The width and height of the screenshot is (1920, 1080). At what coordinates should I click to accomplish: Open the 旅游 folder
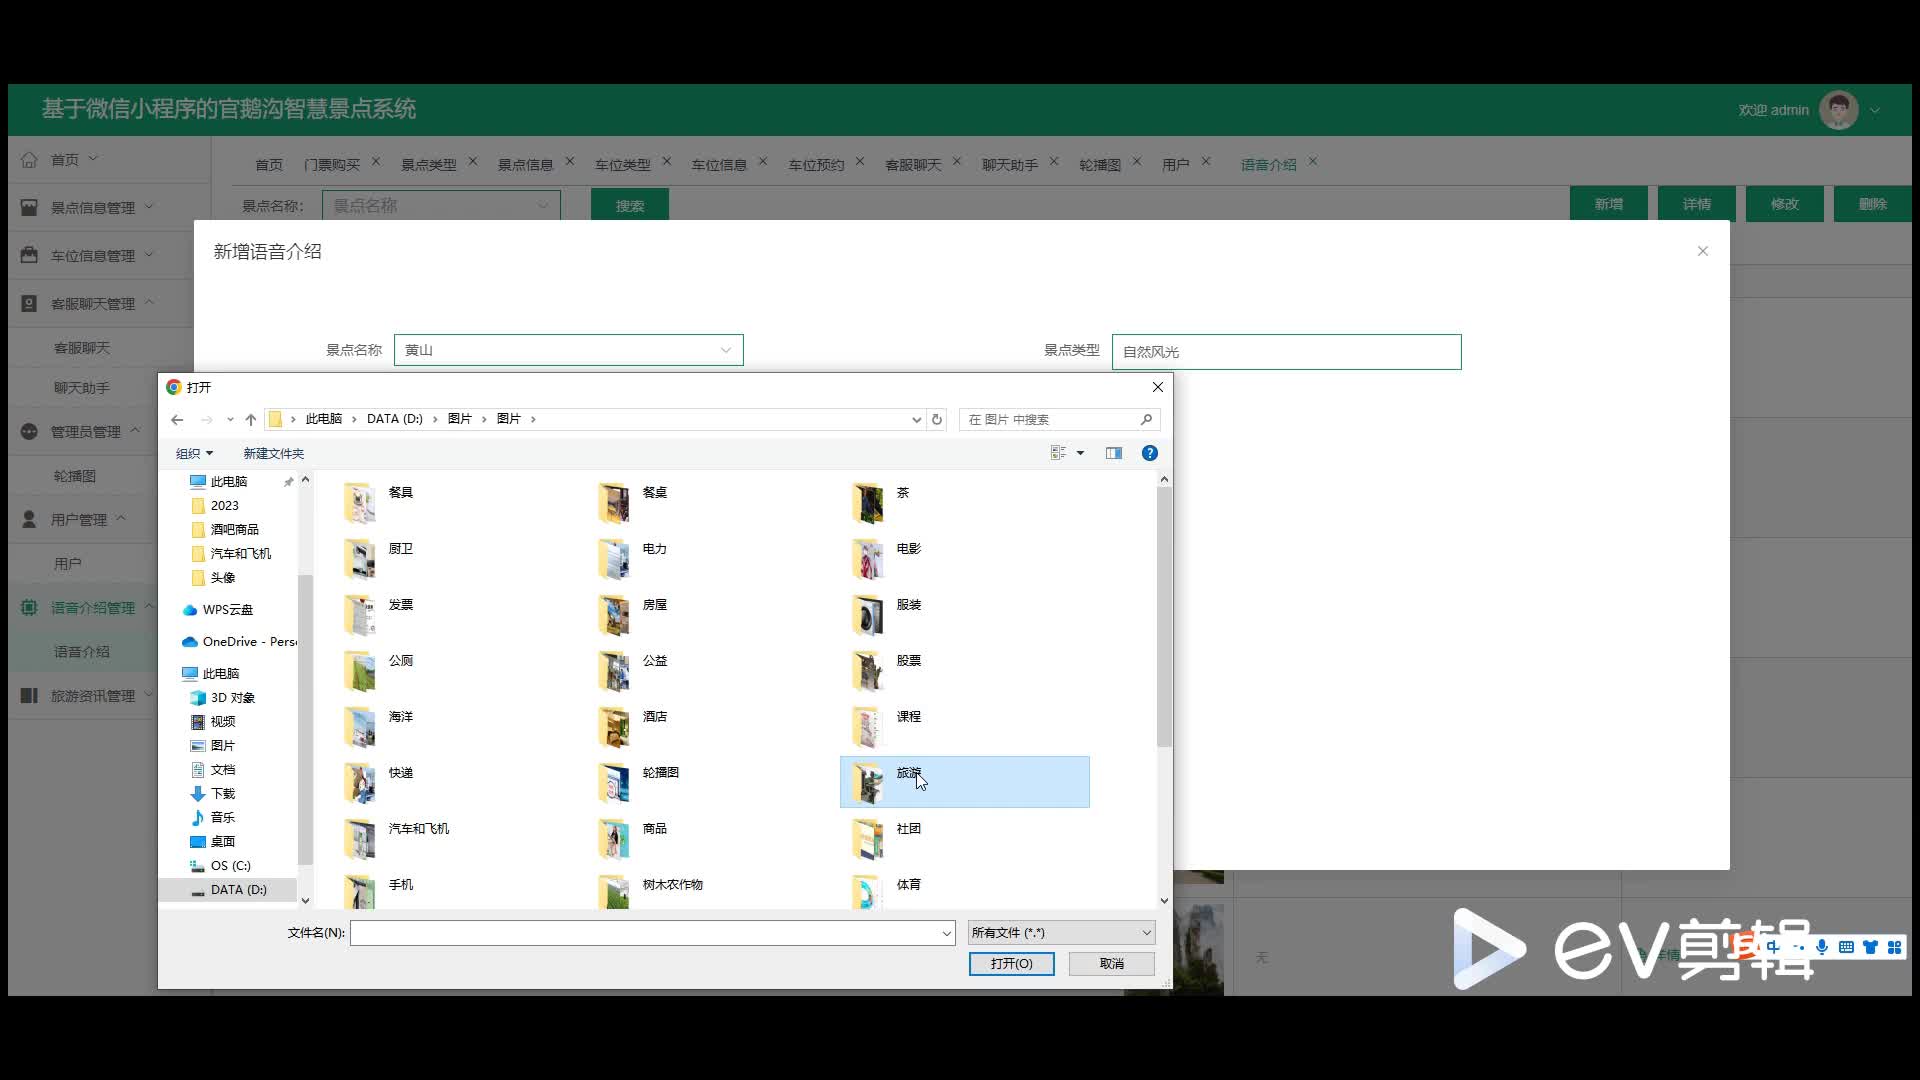coord(908,774)
